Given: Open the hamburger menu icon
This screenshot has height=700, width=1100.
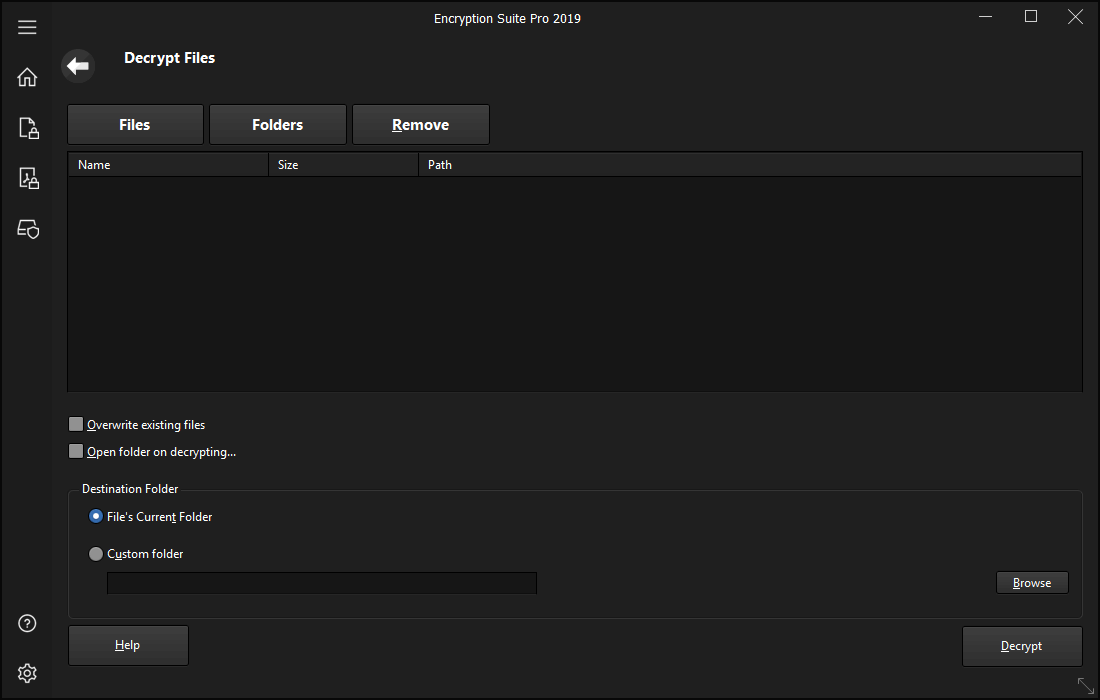Looking at the screenshot, I should tap(27, 27).
